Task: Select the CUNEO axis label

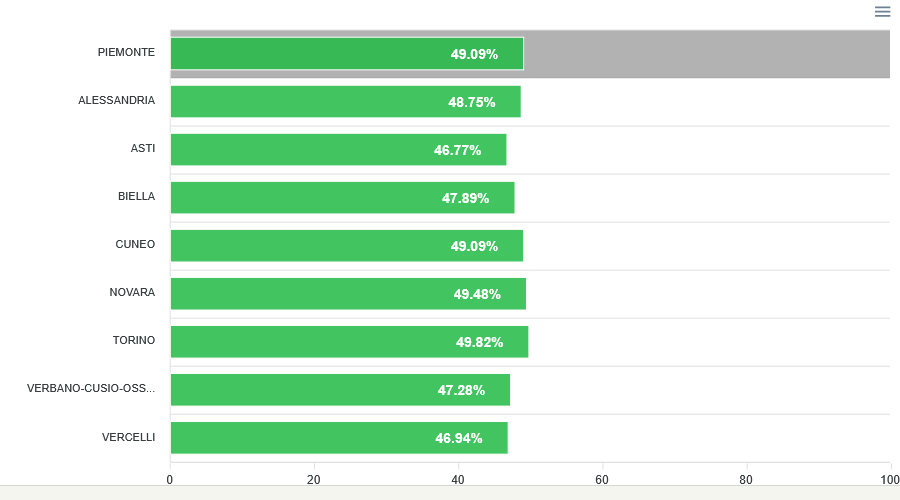Action: [x=135, y=245]
